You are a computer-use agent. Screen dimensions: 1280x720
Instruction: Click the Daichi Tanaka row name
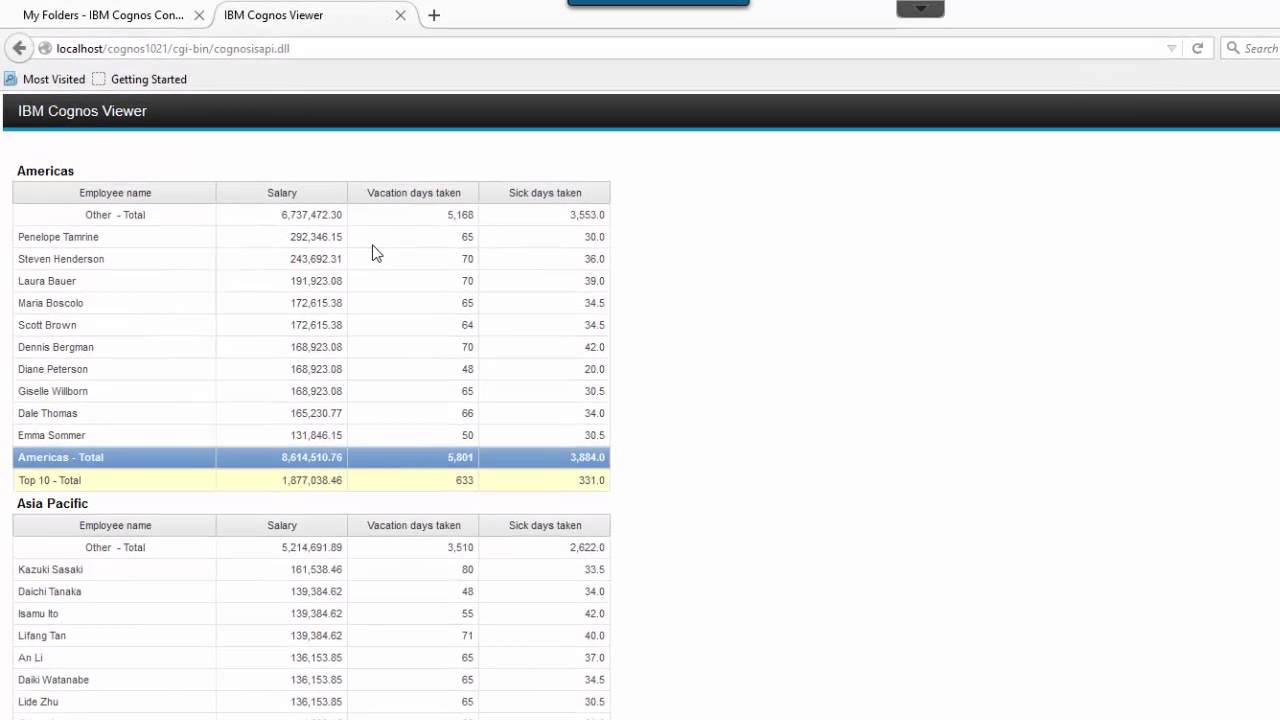click(50, 591)
